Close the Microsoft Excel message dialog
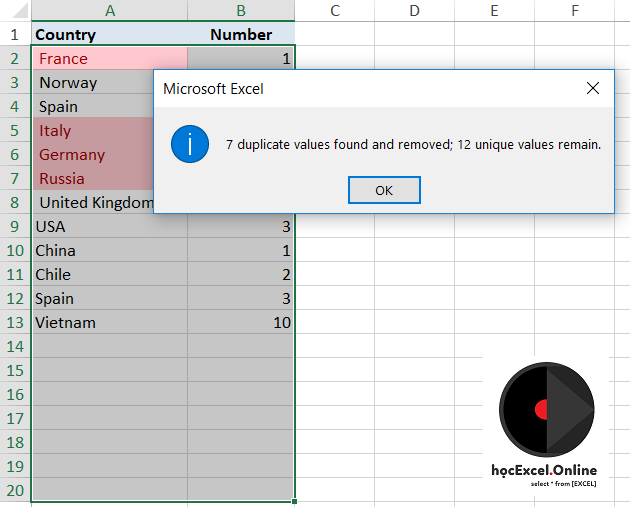This screenshot has height=507, width=630. [593, 88]
